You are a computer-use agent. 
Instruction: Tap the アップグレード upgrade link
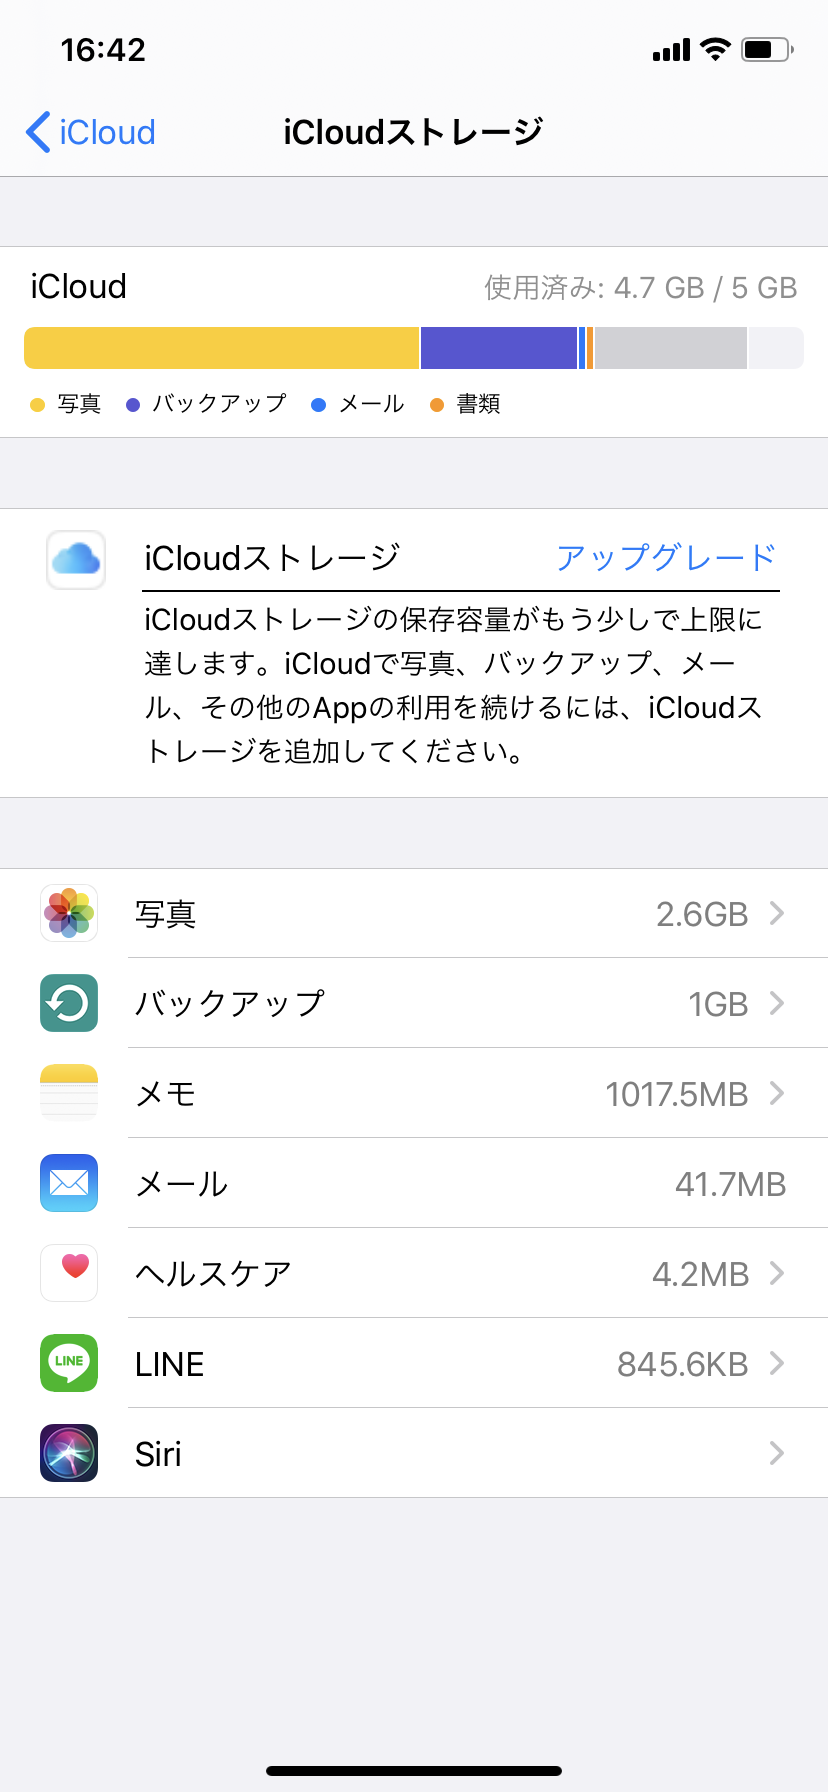667,557
